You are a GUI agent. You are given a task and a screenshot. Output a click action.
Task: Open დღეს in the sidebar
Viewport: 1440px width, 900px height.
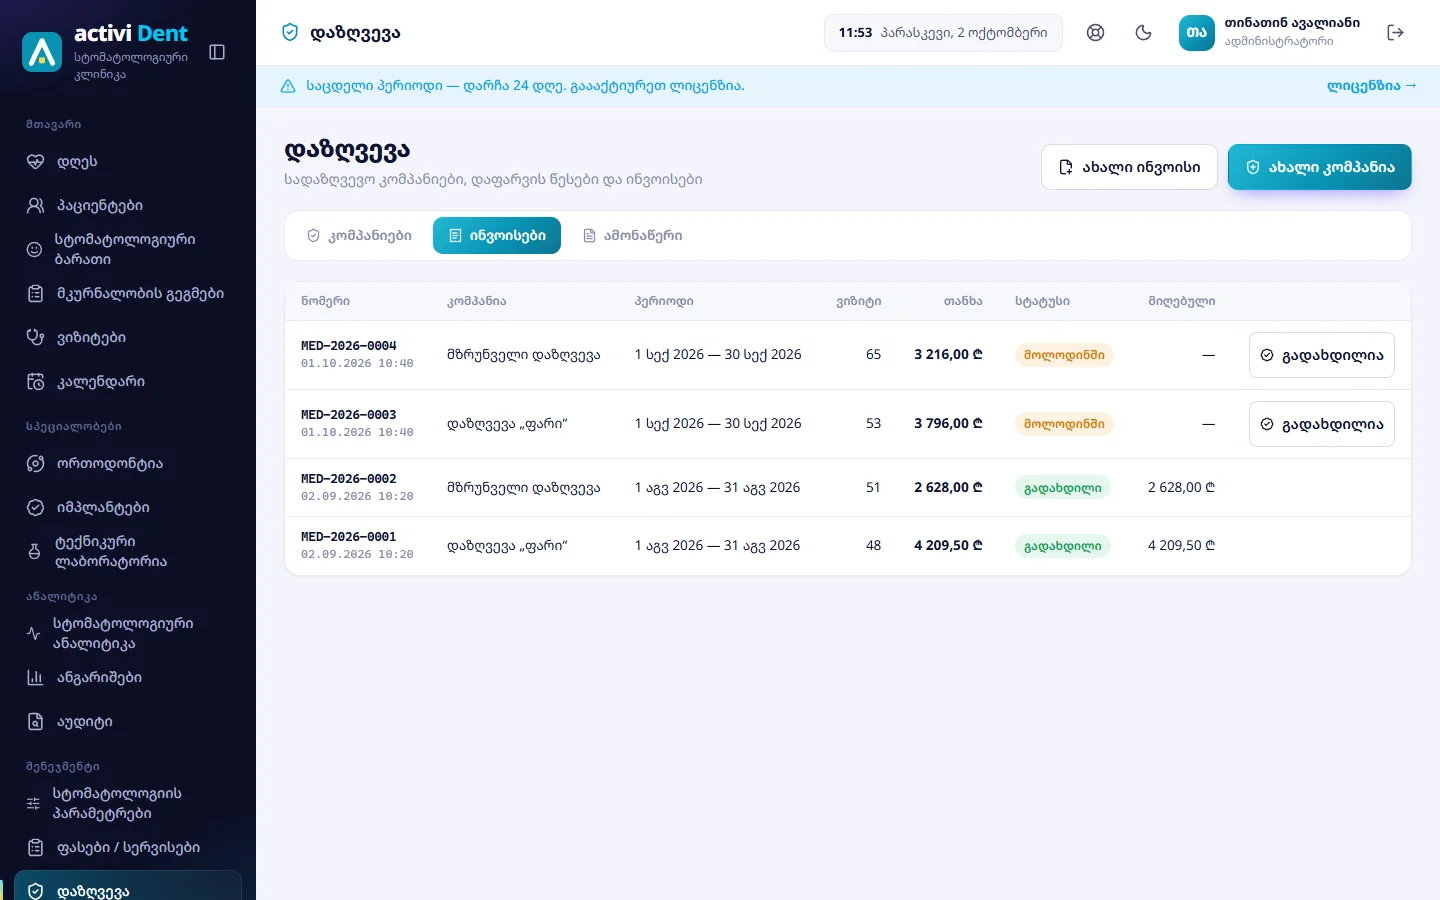(128, 162)
